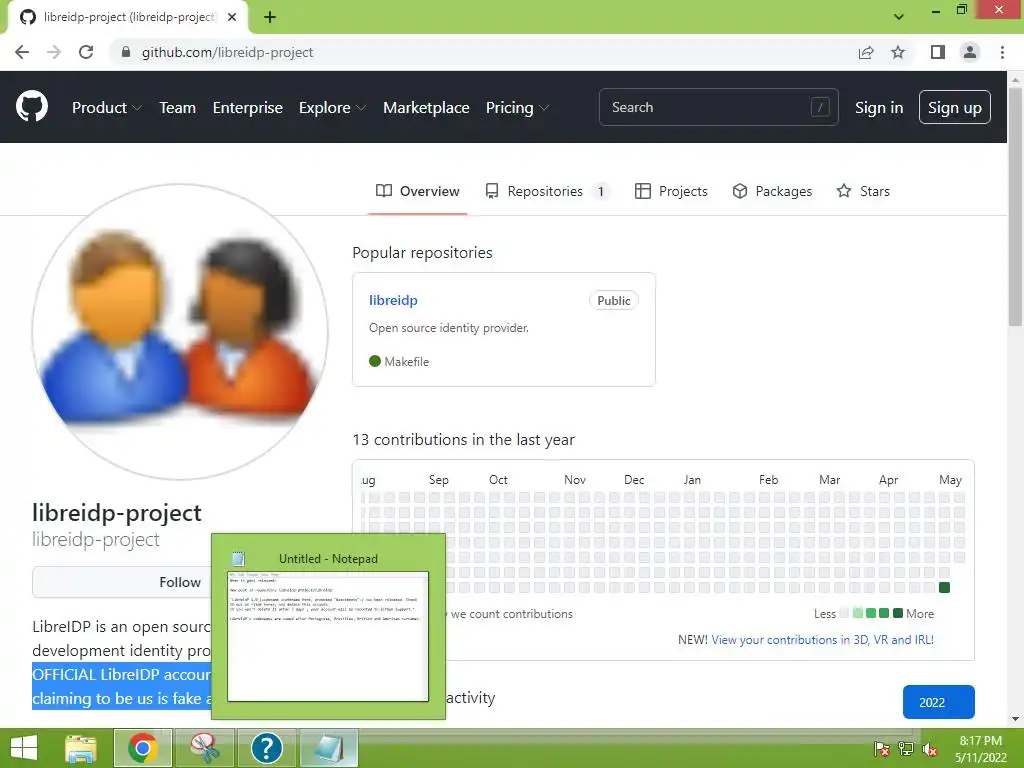
Task: Click the network tray icon
Action: (x=906, y=750)
